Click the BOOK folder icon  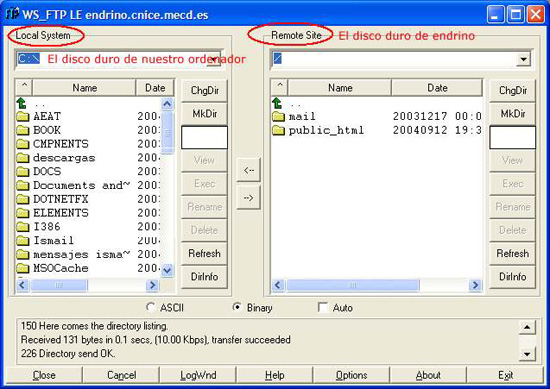(x=22, y=130)
